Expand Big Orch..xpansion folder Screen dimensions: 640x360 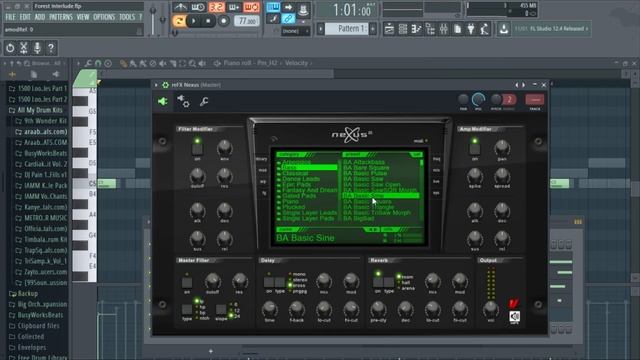point(38,304)
